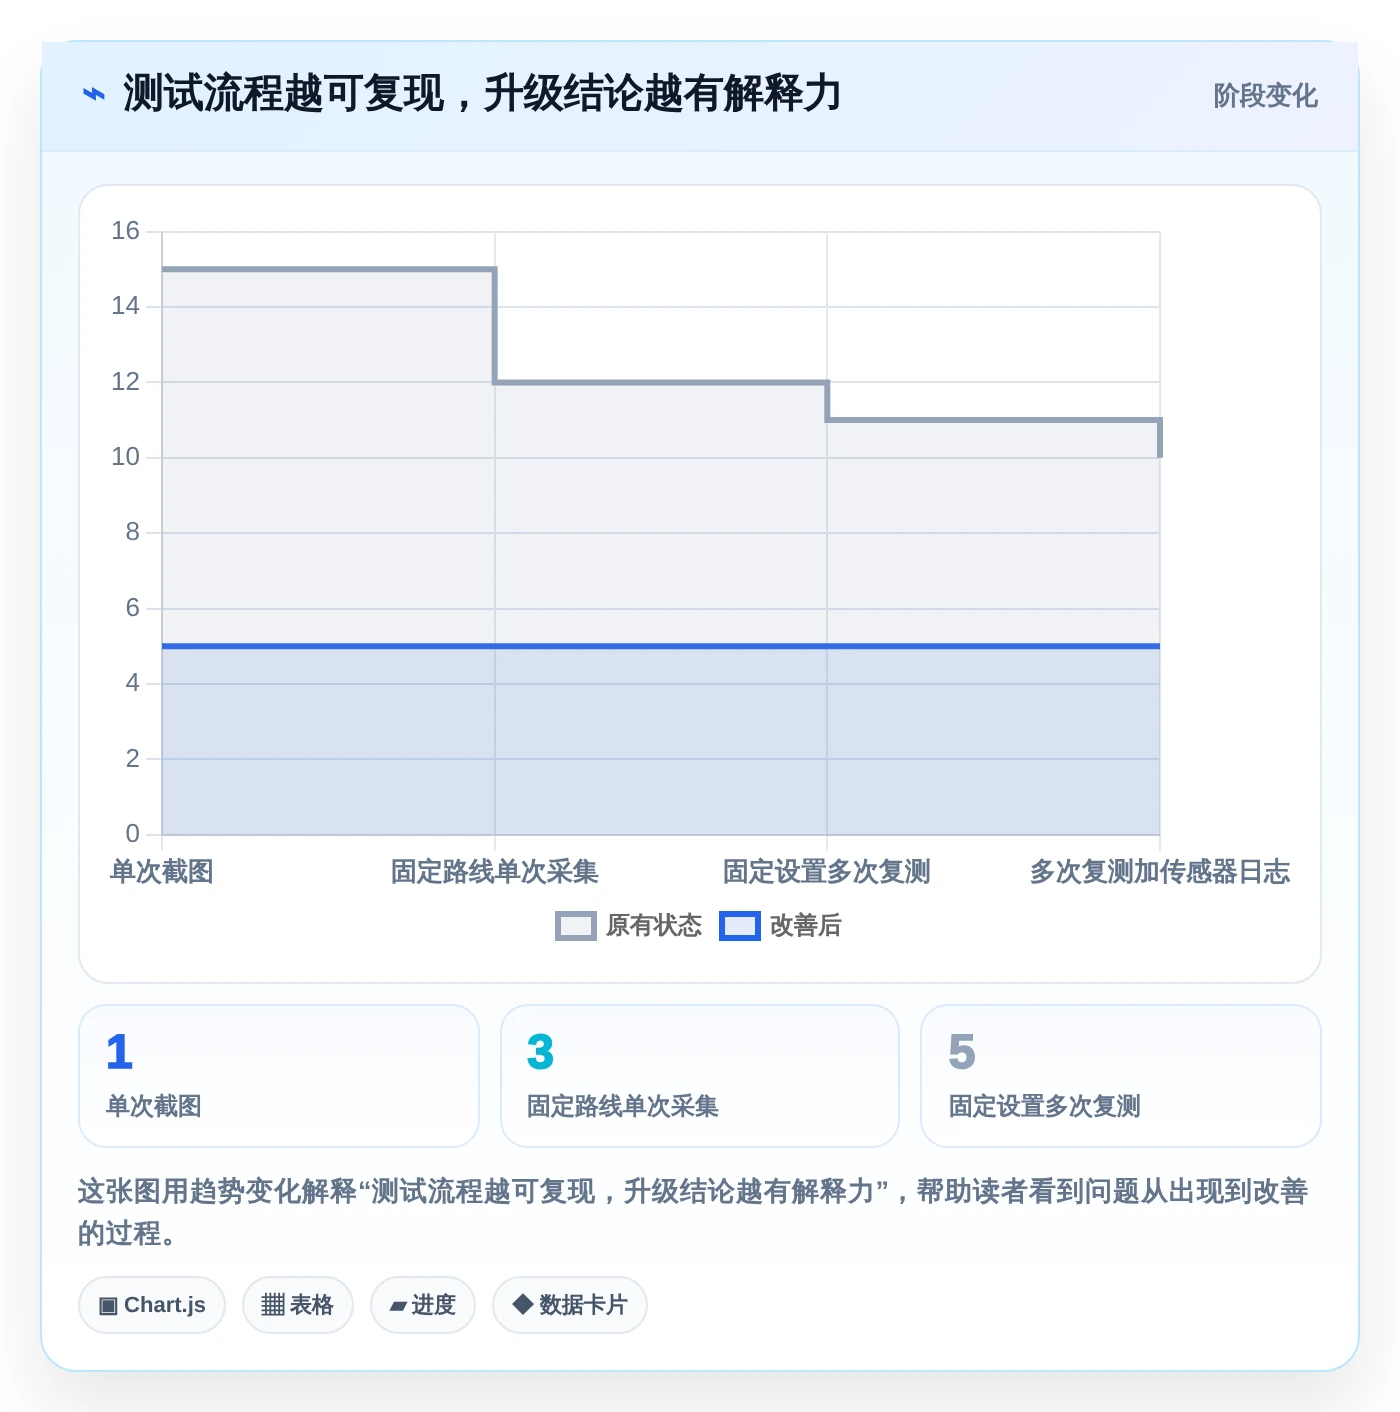Click the gray step segment at value 12
This screenshot has height=1412, width=1400.
click(x=661, y=382)
